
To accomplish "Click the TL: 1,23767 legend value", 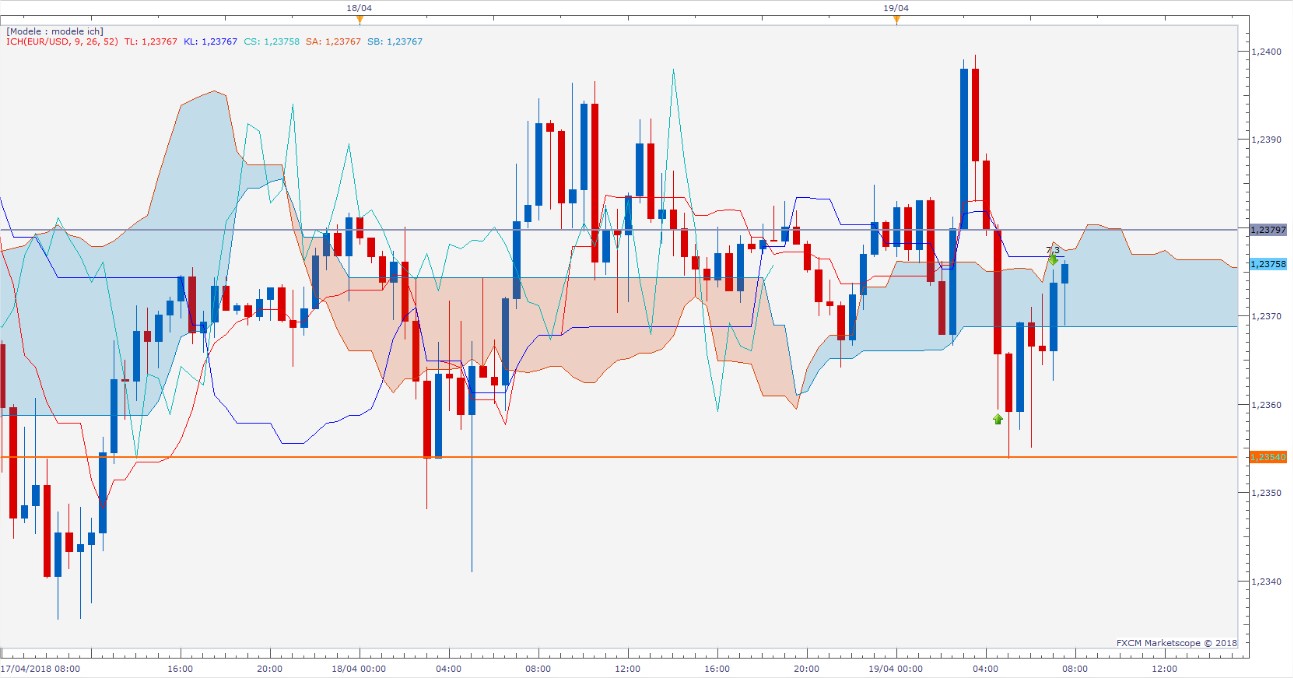I will tap(152, 41).
